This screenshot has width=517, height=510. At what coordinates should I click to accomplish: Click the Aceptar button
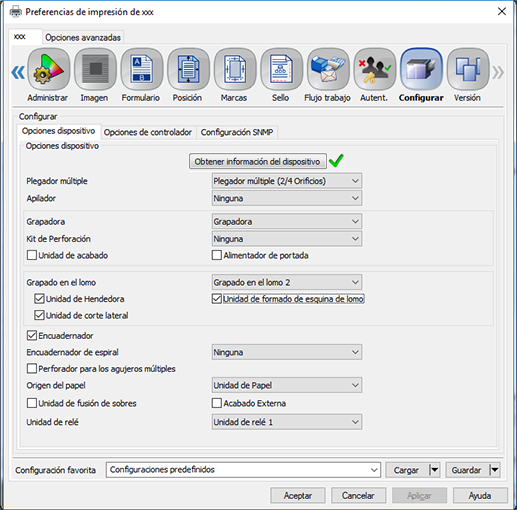298,496
